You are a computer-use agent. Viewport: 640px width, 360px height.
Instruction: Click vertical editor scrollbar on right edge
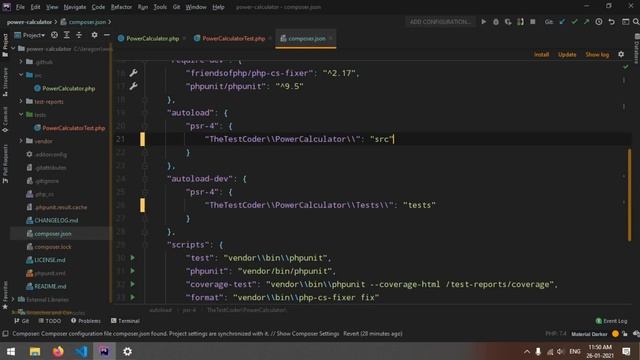[629, 195]
